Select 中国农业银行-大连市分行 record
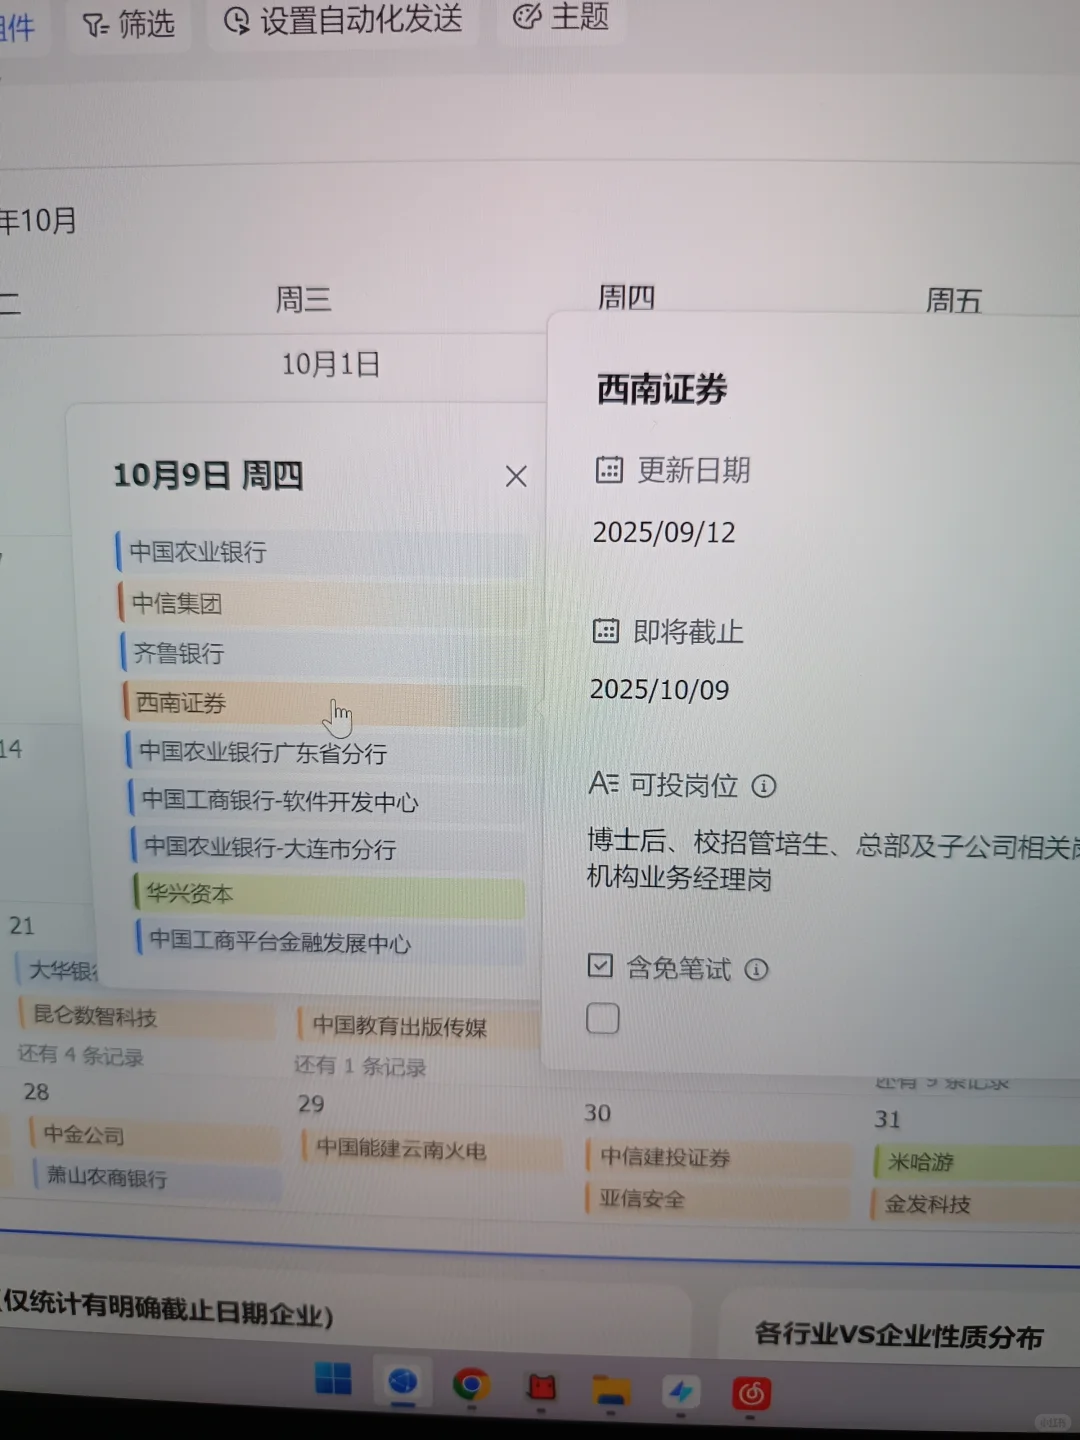The height and width of the screenshot is (1440, 1080). (x=328, y=848)
